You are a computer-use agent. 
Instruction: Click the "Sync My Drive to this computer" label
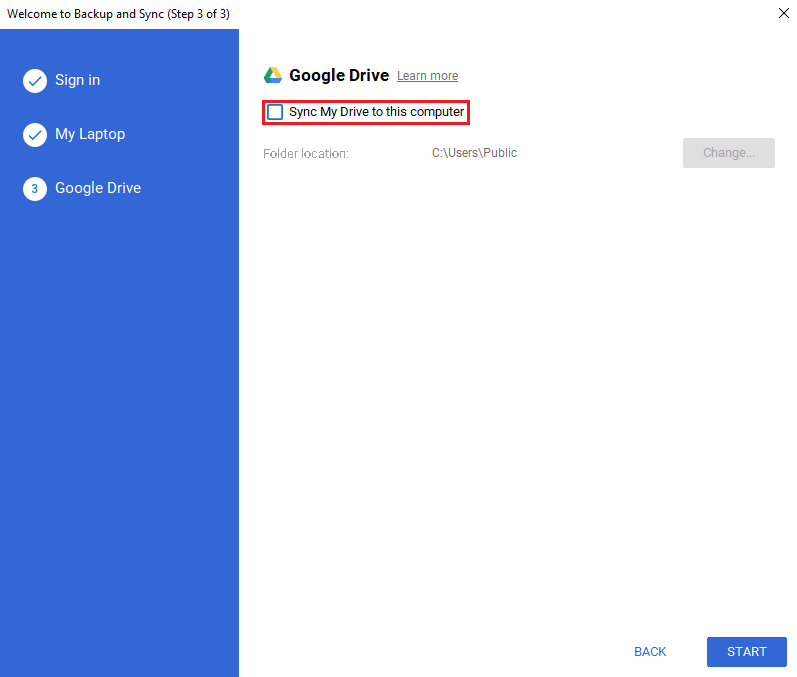click(x=376, y=112)
